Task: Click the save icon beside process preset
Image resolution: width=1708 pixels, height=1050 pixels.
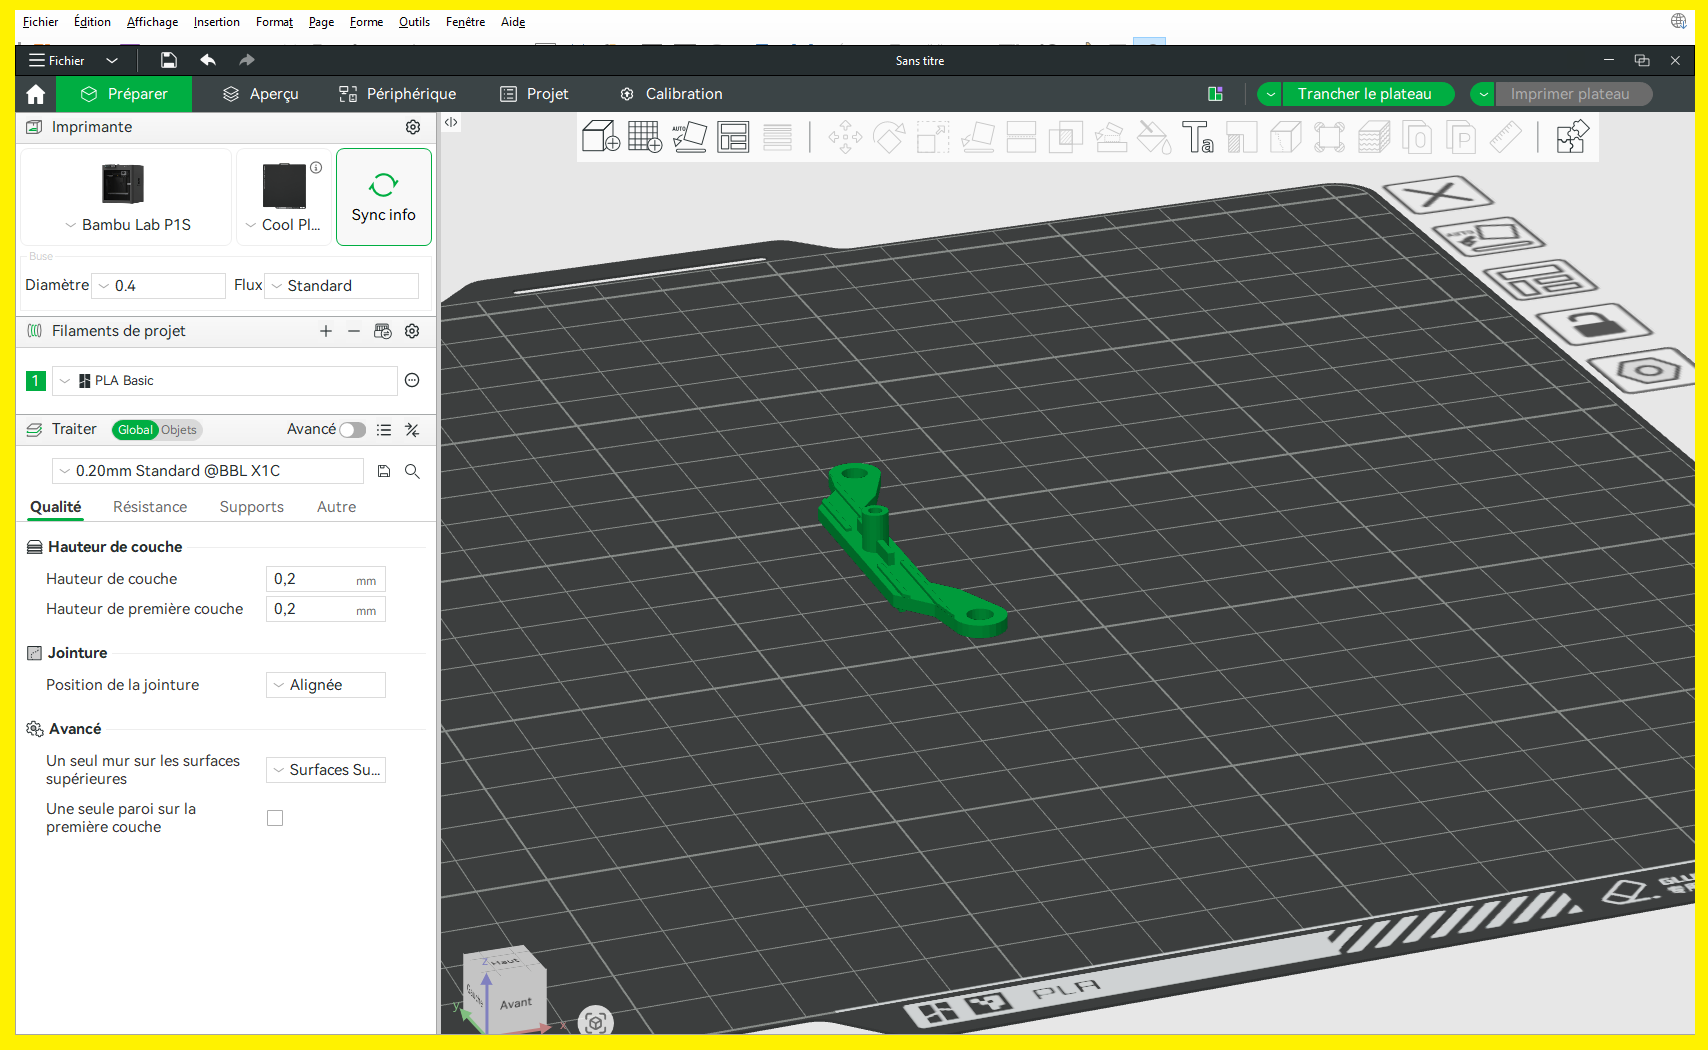Action: tap(384, 471)
